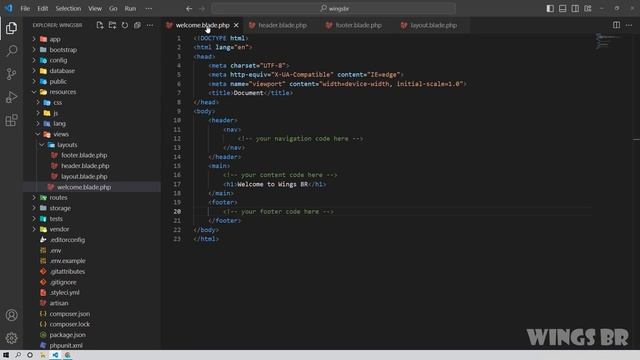Click the Chrome taskbar icon

click(67, 355)
